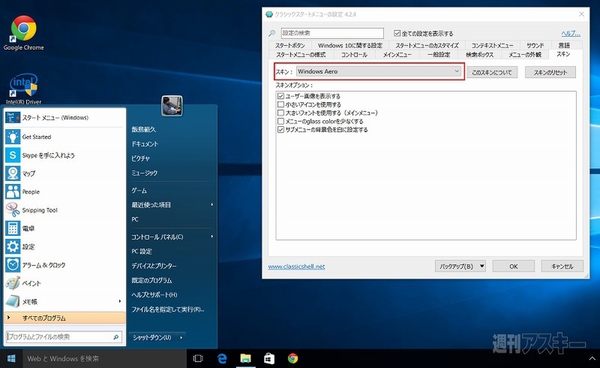Viewport: 600px width, 368px height.
Task: Switch to サウンド tab
Action: [535, 45]
